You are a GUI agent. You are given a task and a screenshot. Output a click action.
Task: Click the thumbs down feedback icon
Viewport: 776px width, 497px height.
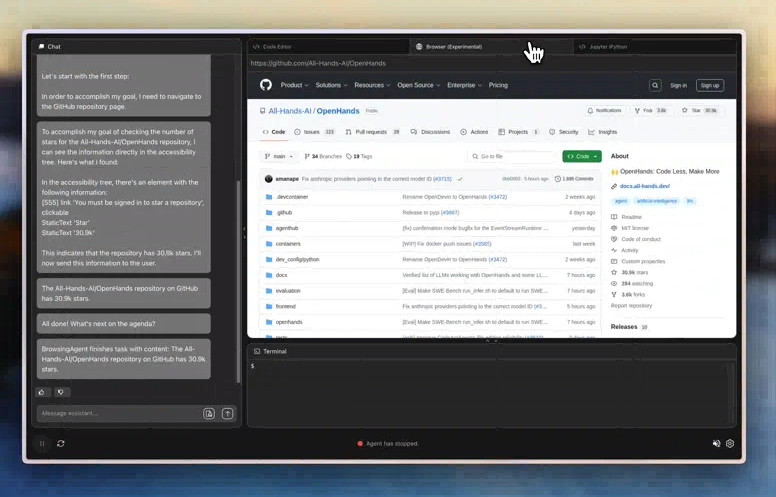61,392
